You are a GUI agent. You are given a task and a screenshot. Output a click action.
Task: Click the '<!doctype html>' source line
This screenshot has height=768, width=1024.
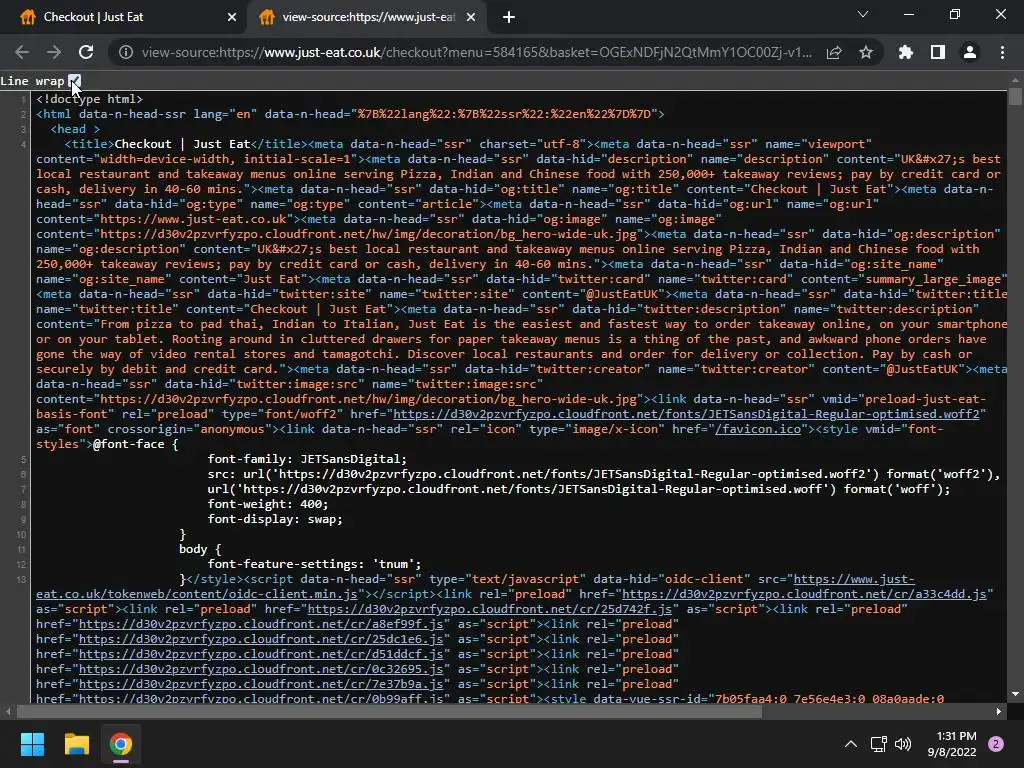[89, 99]
